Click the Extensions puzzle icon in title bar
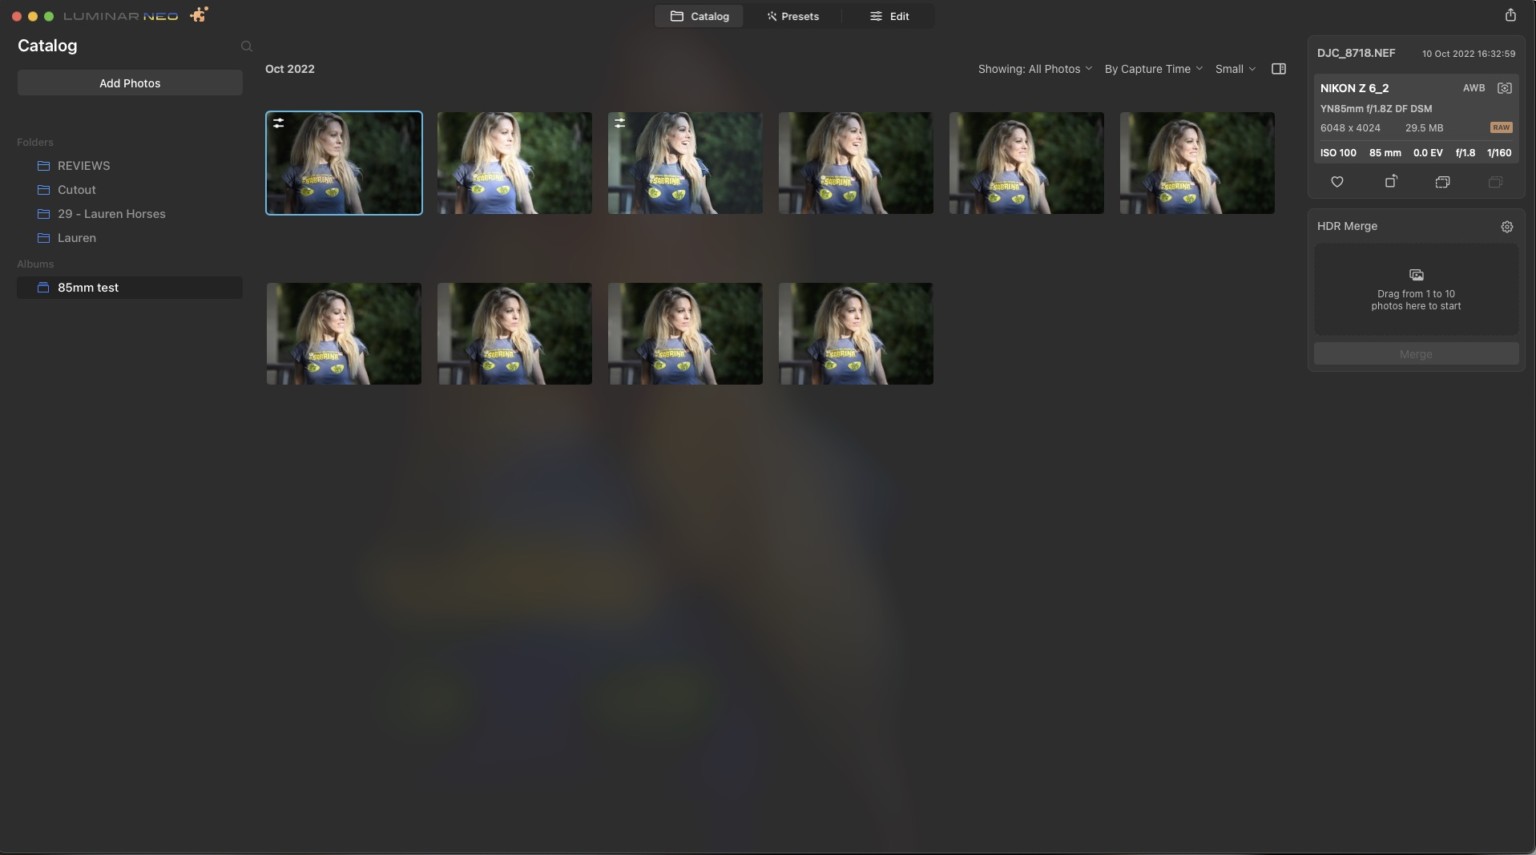 [197, 15]
